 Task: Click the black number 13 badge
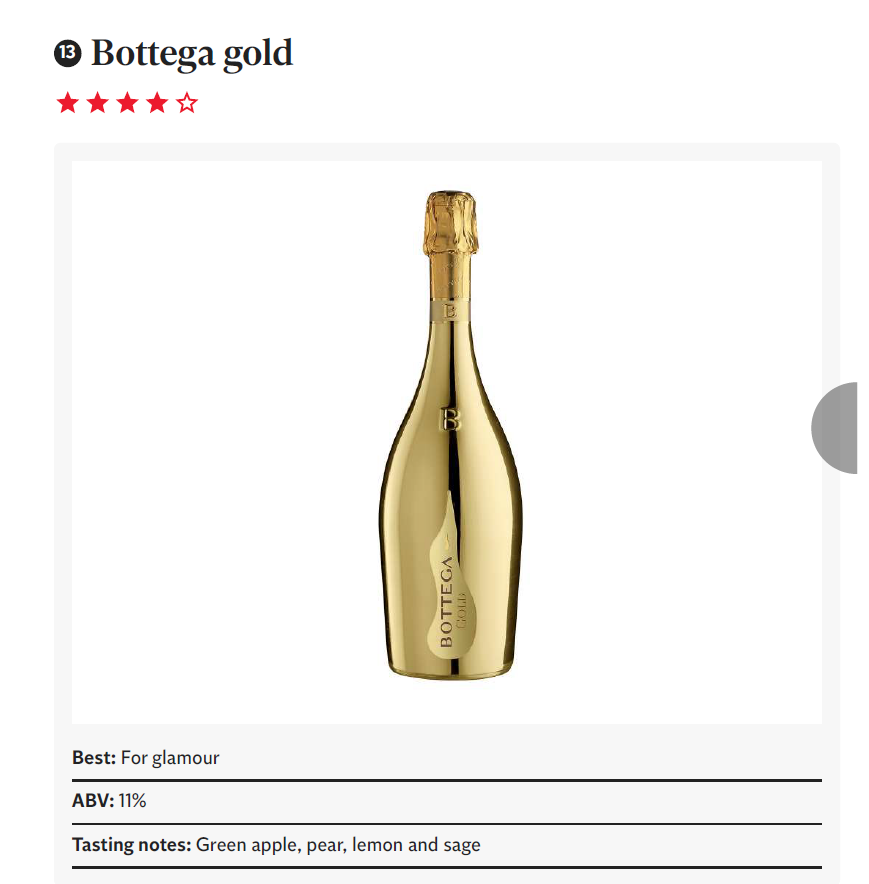(68, 54)
